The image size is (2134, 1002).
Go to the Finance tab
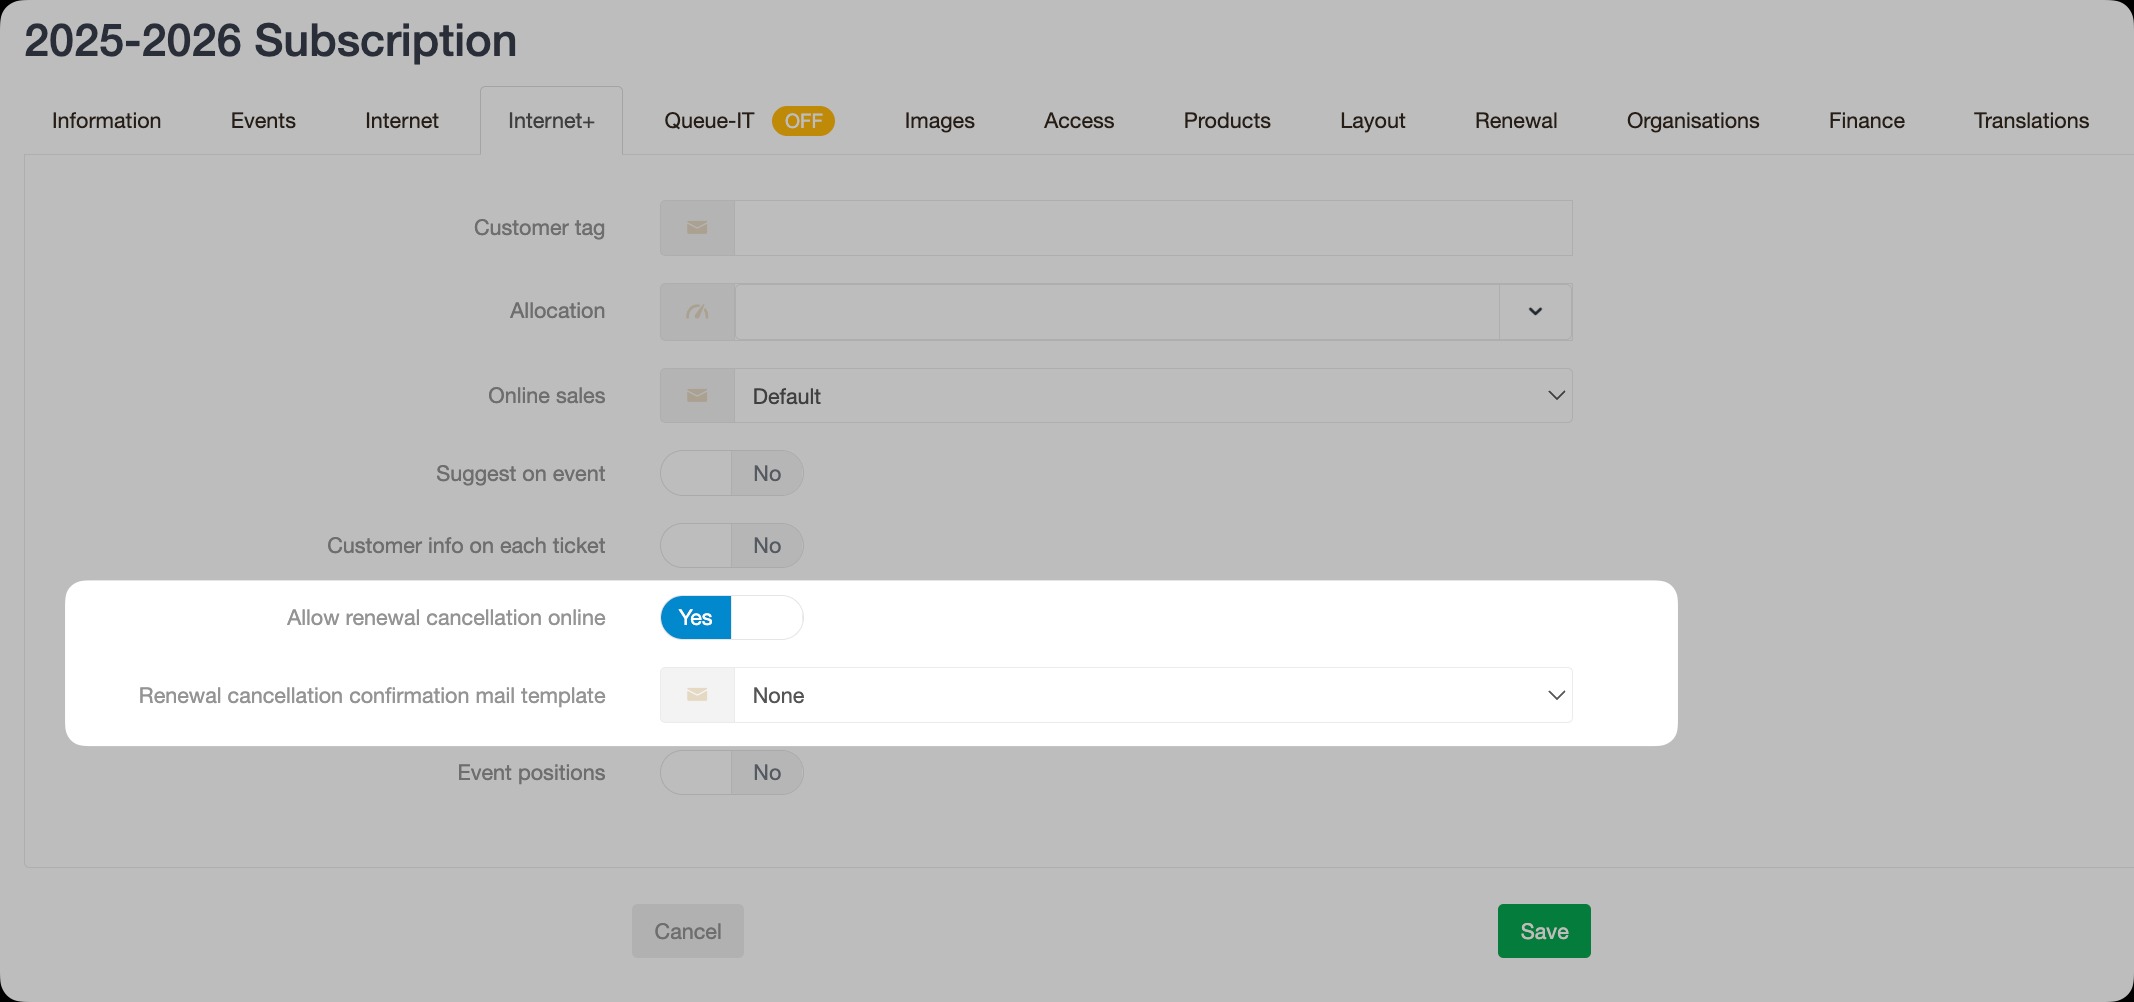(1867, 121)
